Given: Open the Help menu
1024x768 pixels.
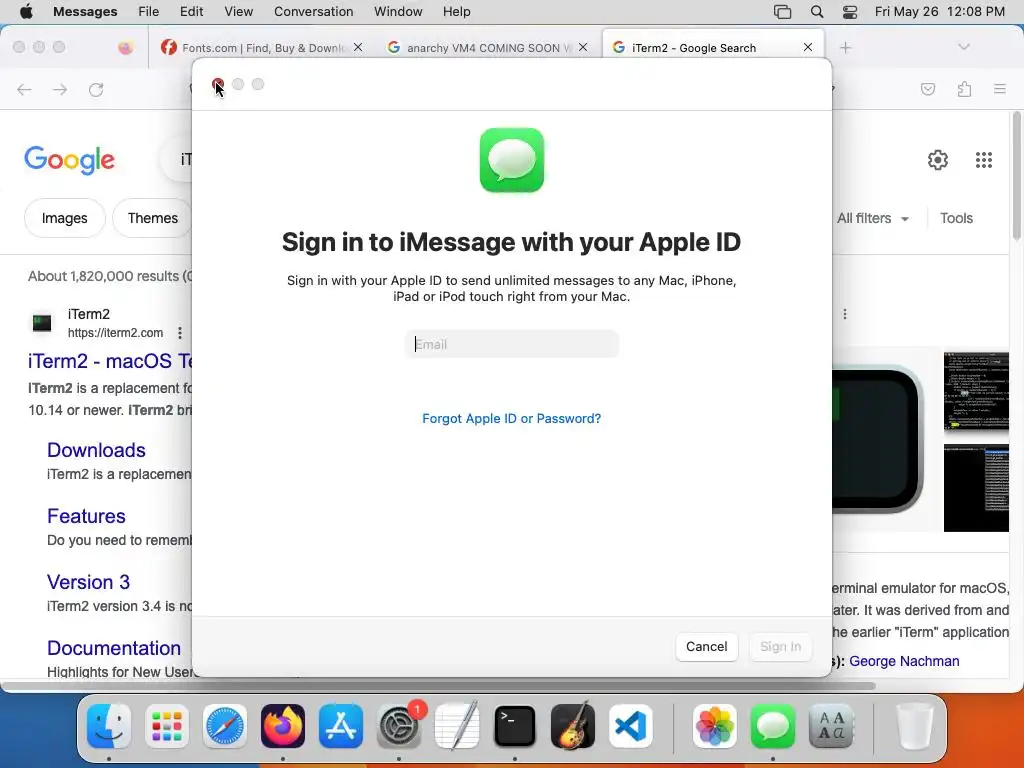Looking at the screenshot, I should coord(456,12).
